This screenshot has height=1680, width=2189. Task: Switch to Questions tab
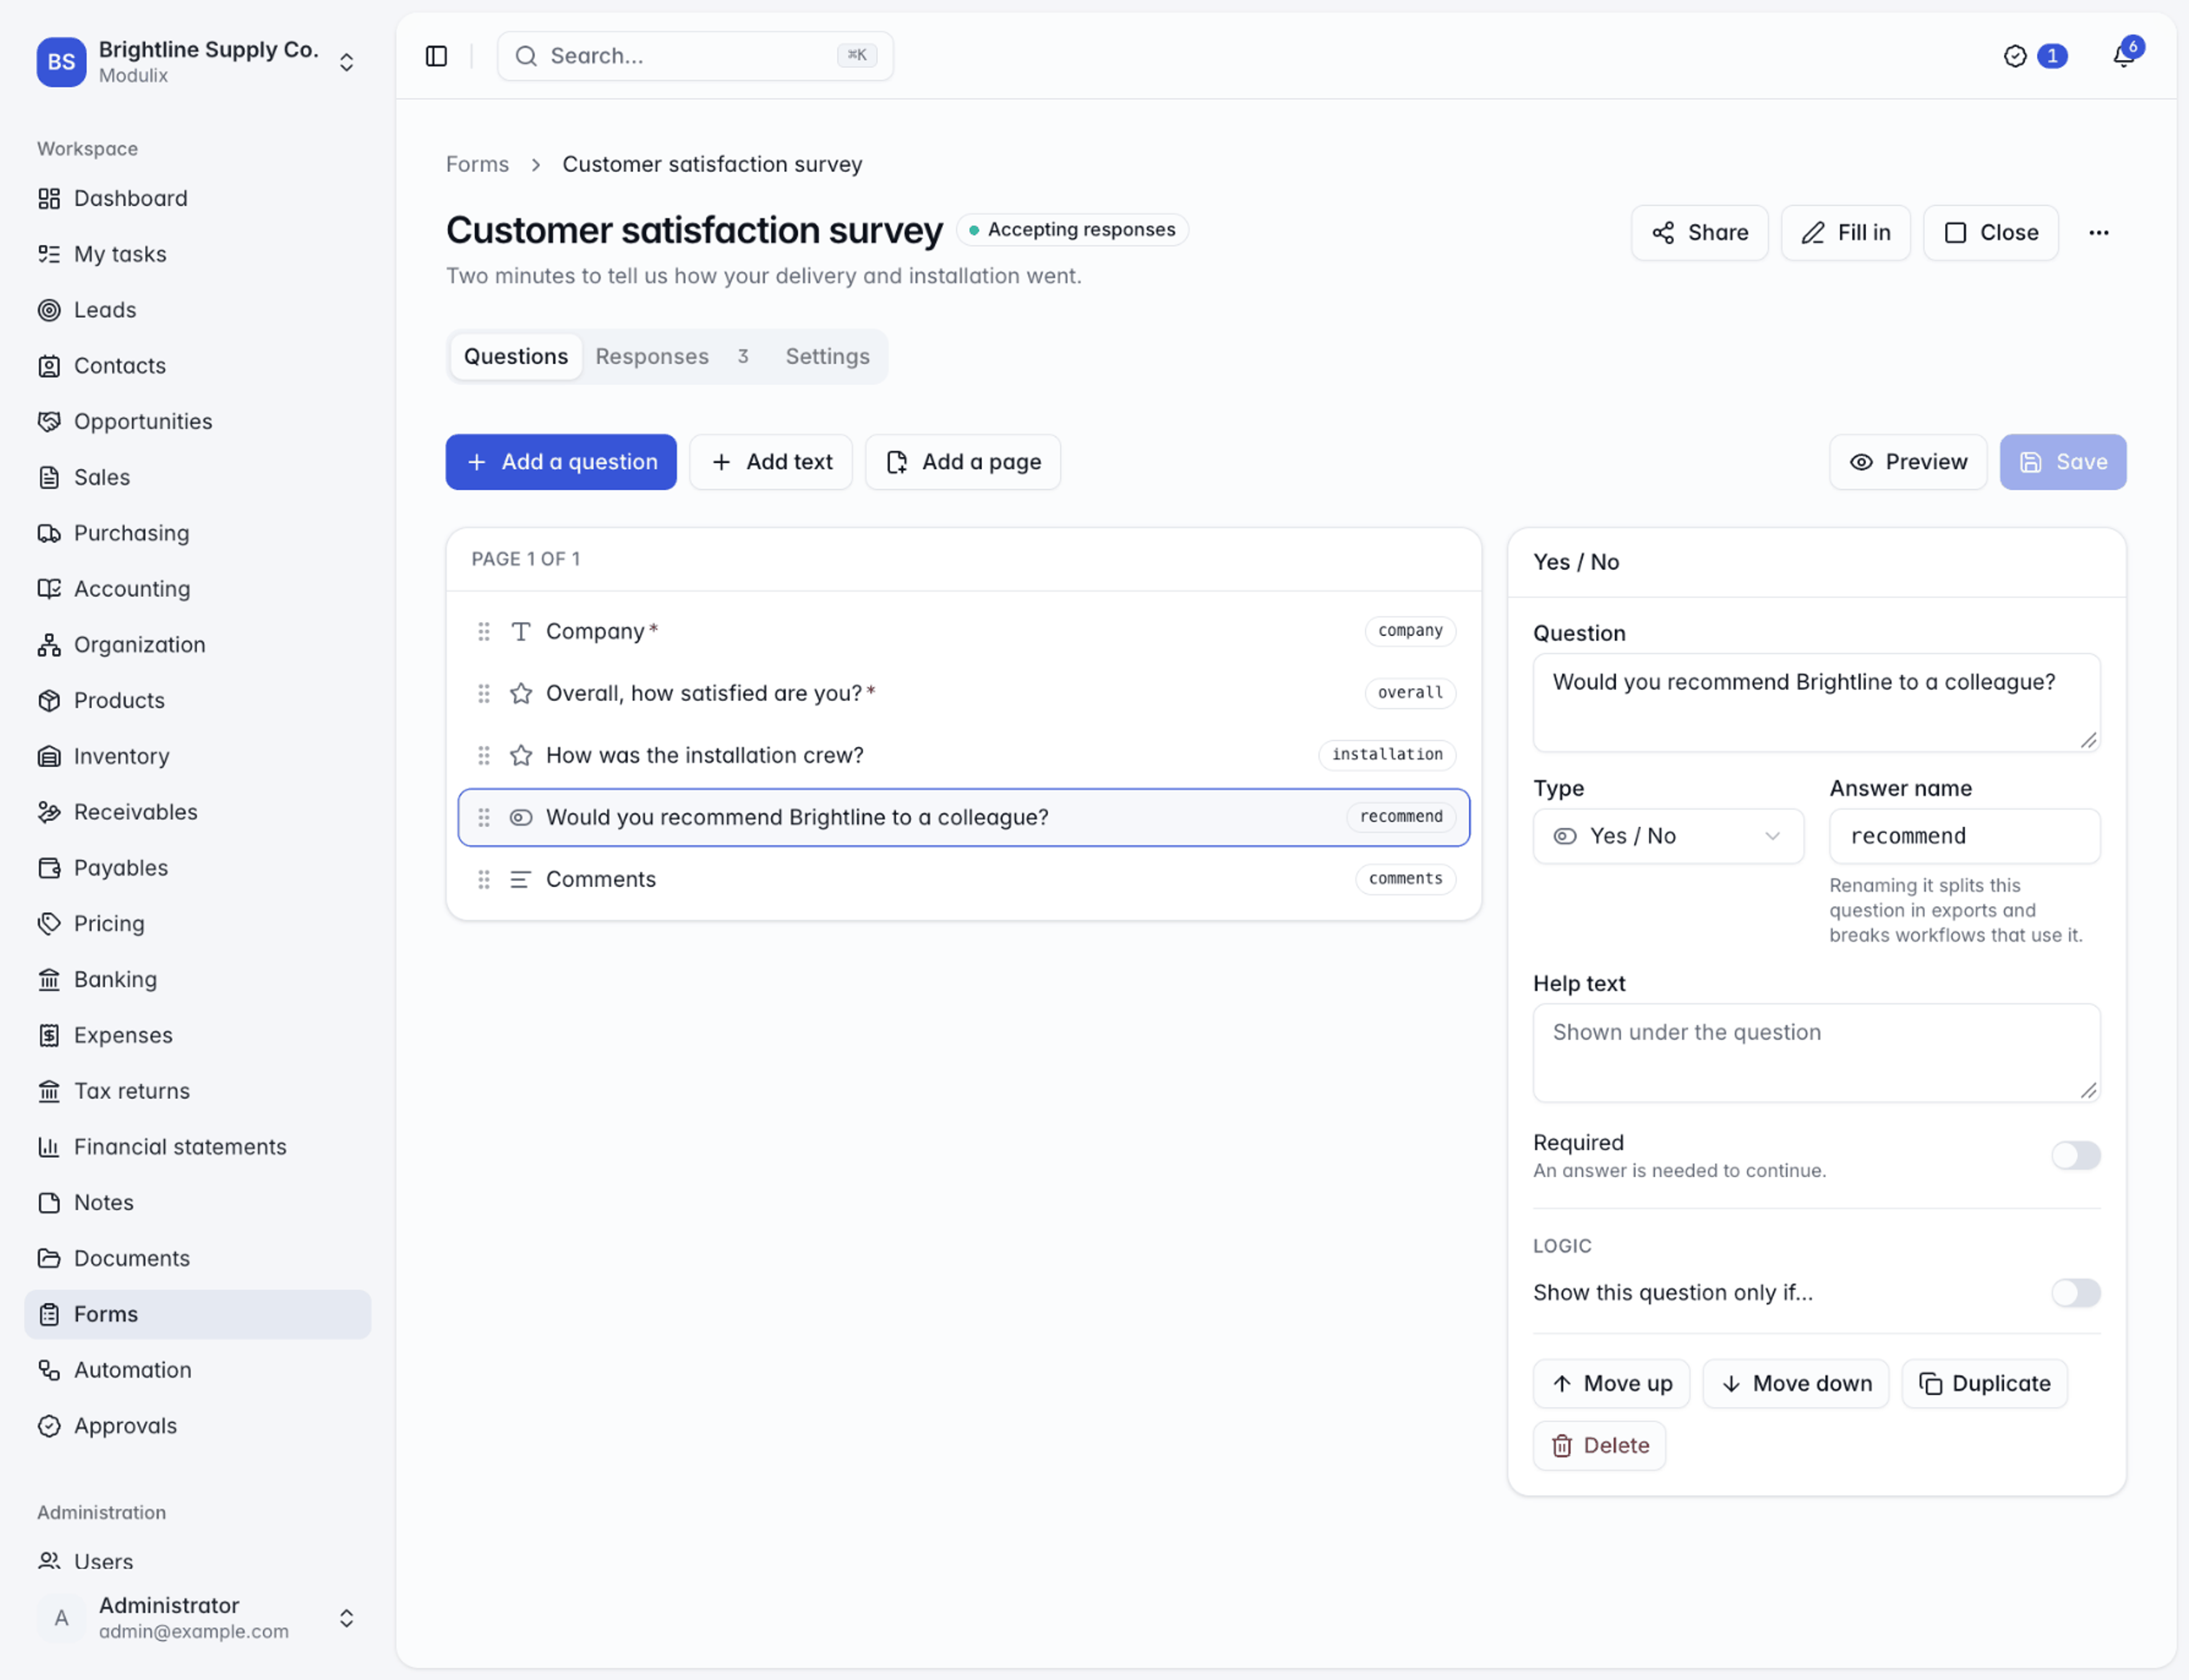click(516, 357)
